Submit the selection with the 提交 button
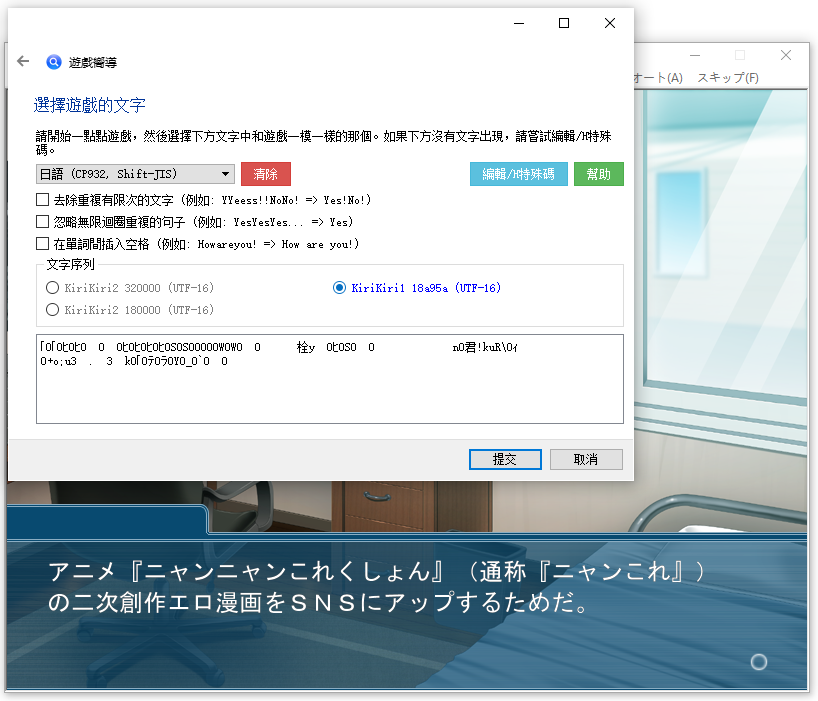This screenshot has width=818, height=701. 505,460
